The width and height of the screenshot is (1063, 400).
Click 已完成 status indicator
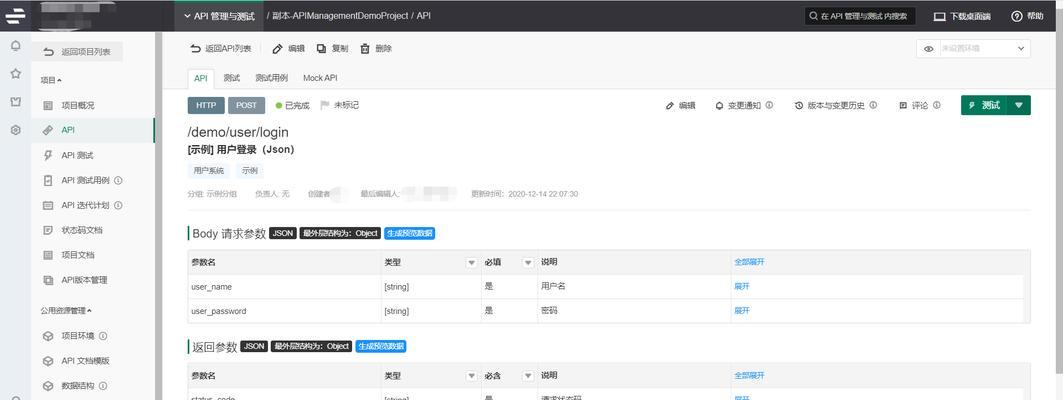click(x=292, y=105)
